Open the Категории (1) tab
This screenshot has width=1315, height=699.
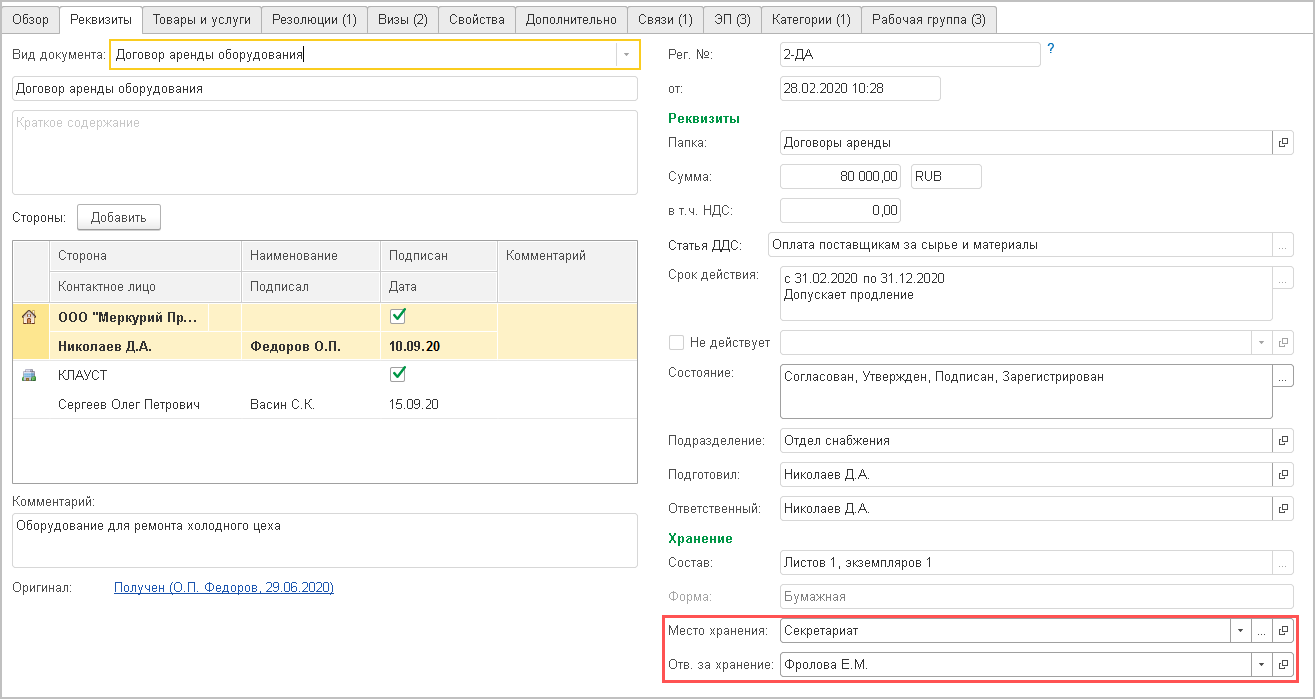click(811, 19)
